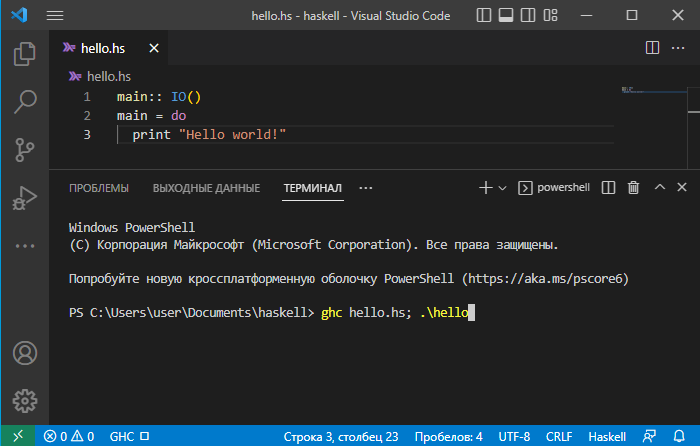
Task: Open the Accounts menu icon
Action: (25, 353)
